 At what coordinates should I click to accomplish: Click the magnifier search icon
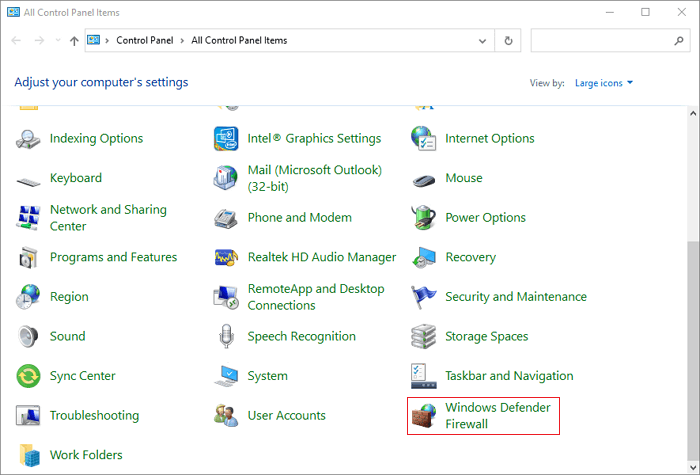679,41
